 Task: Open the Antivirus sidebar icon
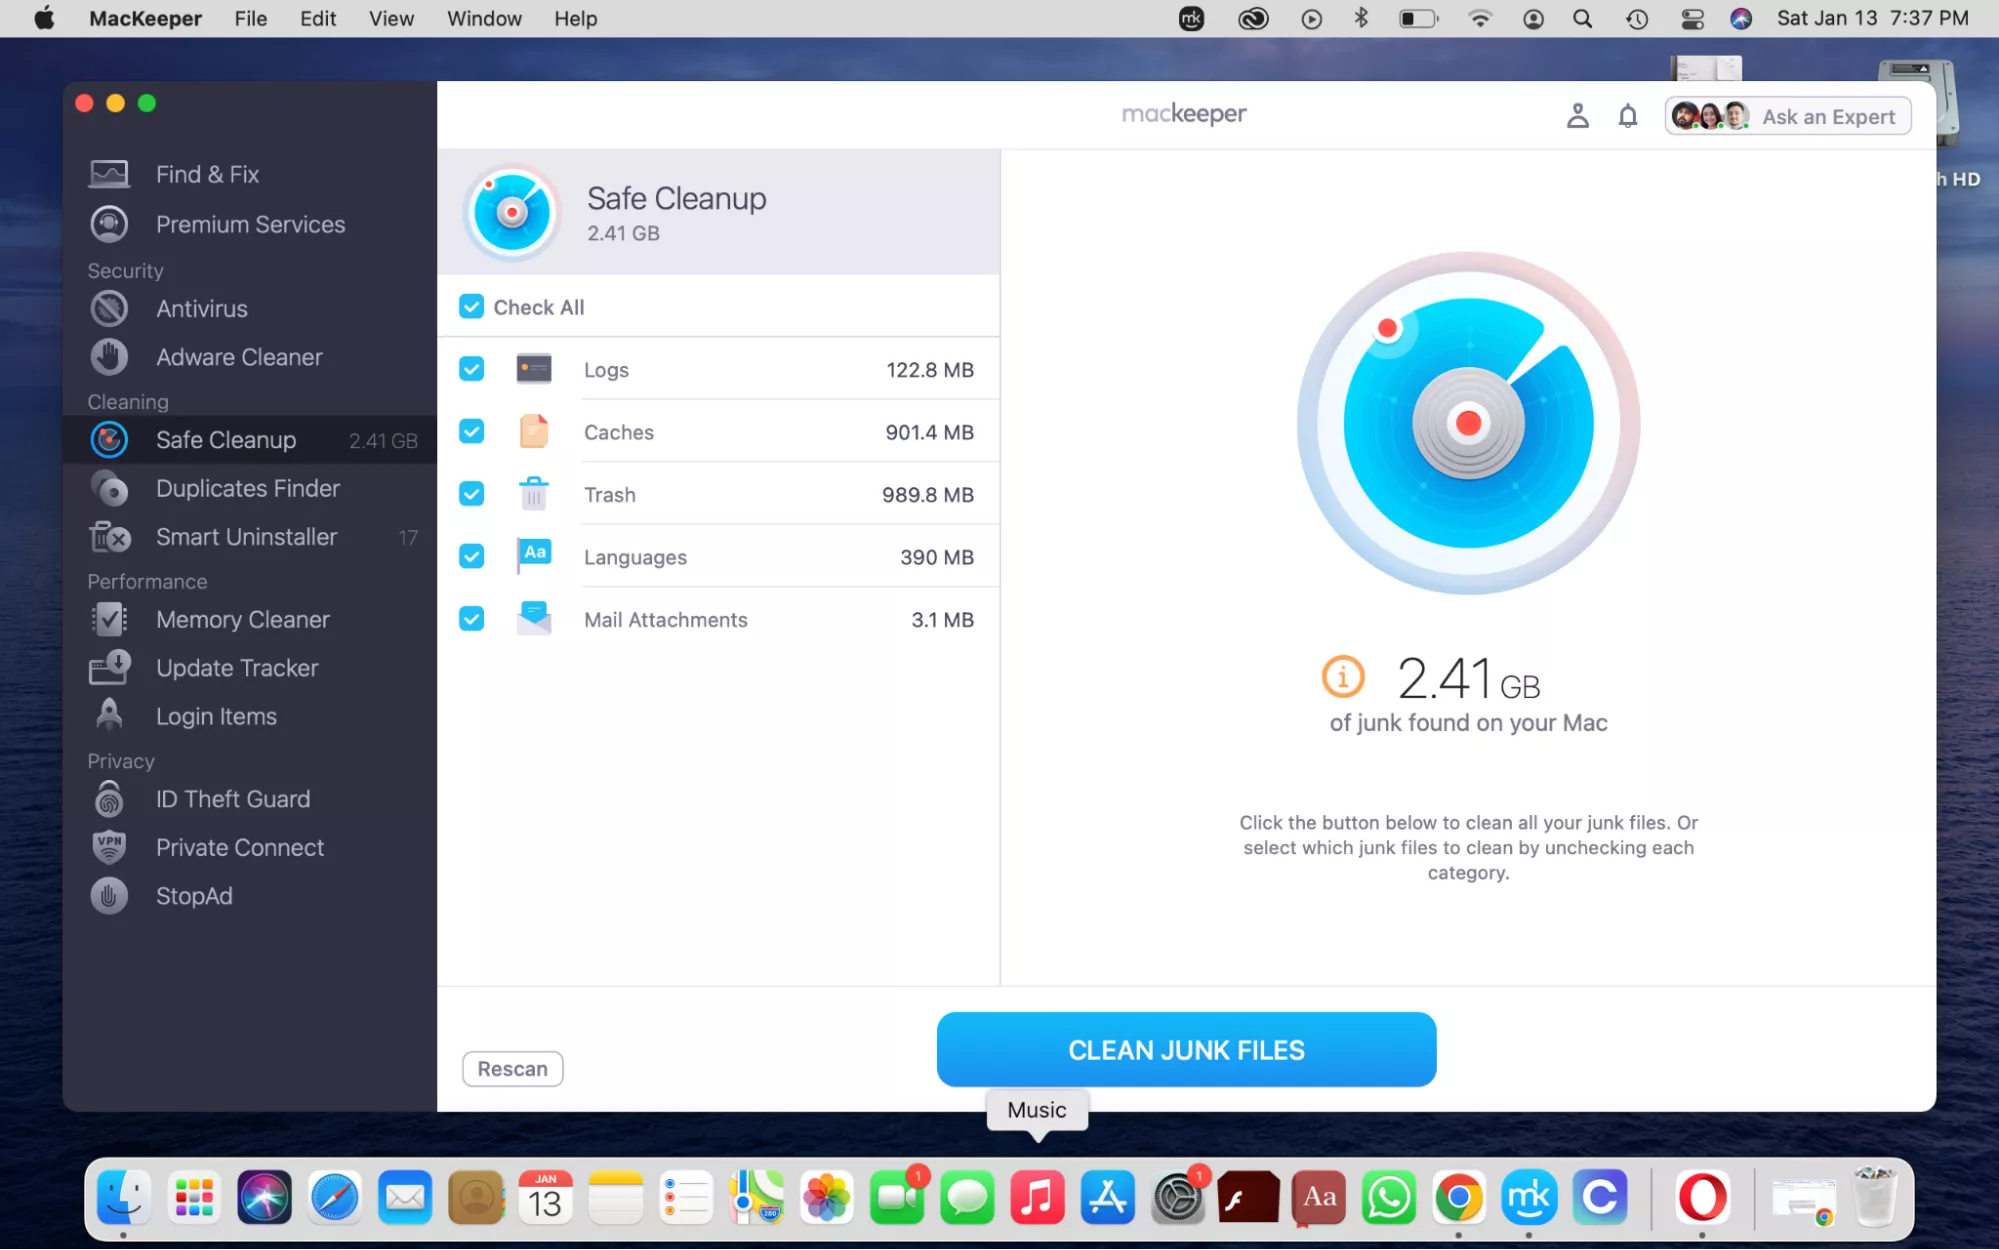(109, 309)
